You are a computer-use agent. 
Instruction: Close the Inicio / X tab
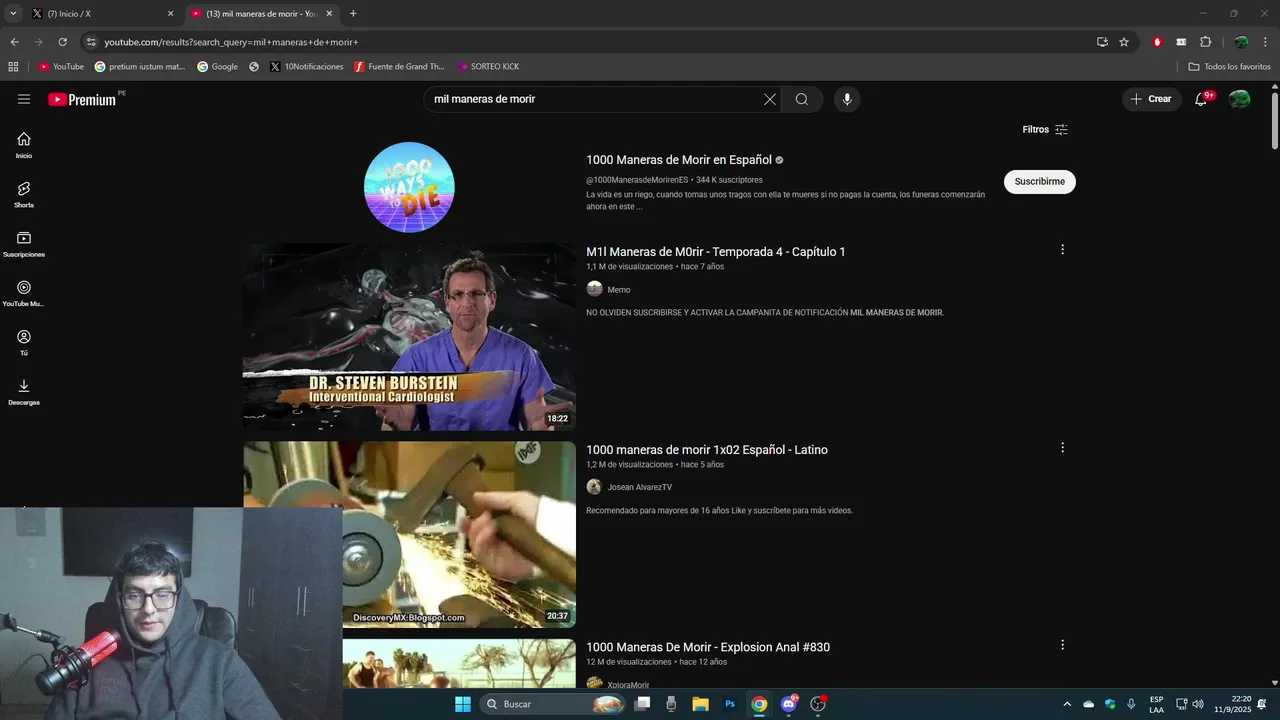170,14
